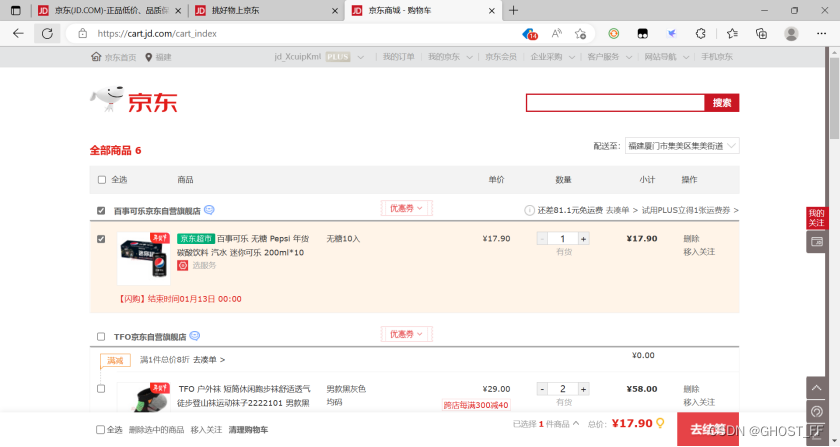Image resolution: width=840 pixels, height=447 pixels.
Task: Click 去凑单 next to 满1件总价8折
Action: point(209,360)
